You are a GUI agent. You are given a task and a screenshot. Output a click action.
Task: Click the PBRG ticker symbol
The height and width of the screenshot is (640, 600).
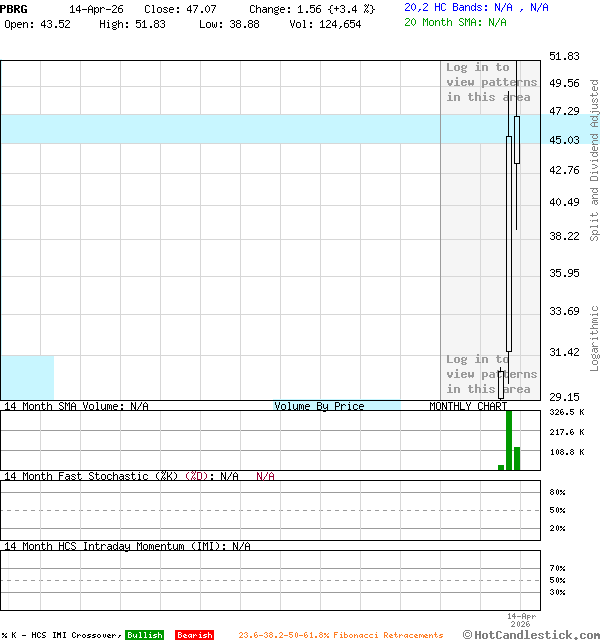click(14, 8)
